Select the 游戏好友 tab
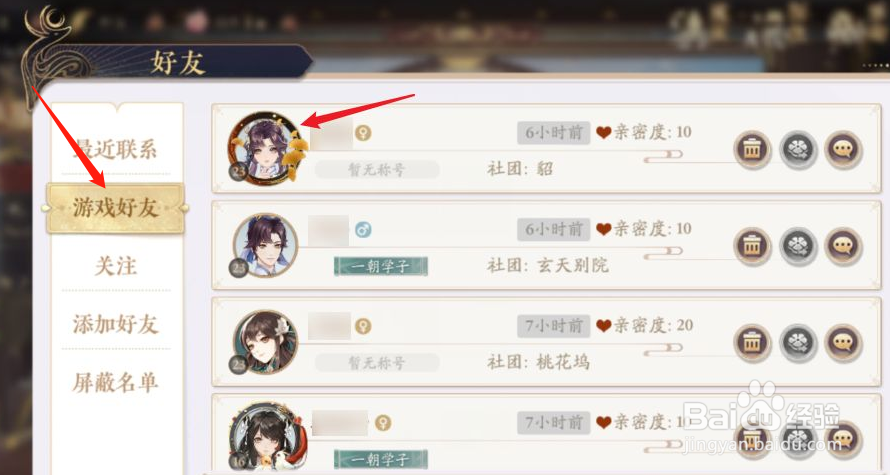890x475 pixels. click(x=116, y=208)
